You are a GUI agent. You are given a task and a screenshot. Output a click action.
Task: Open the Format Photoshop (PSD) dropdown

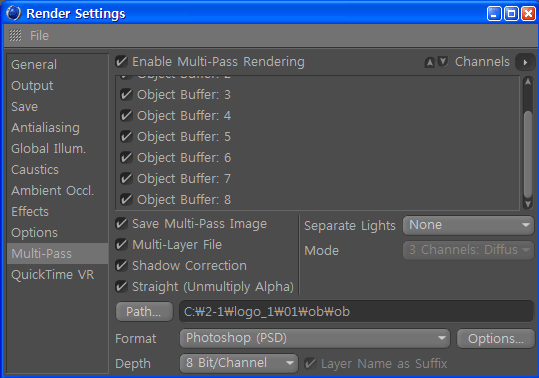[315, 338]
